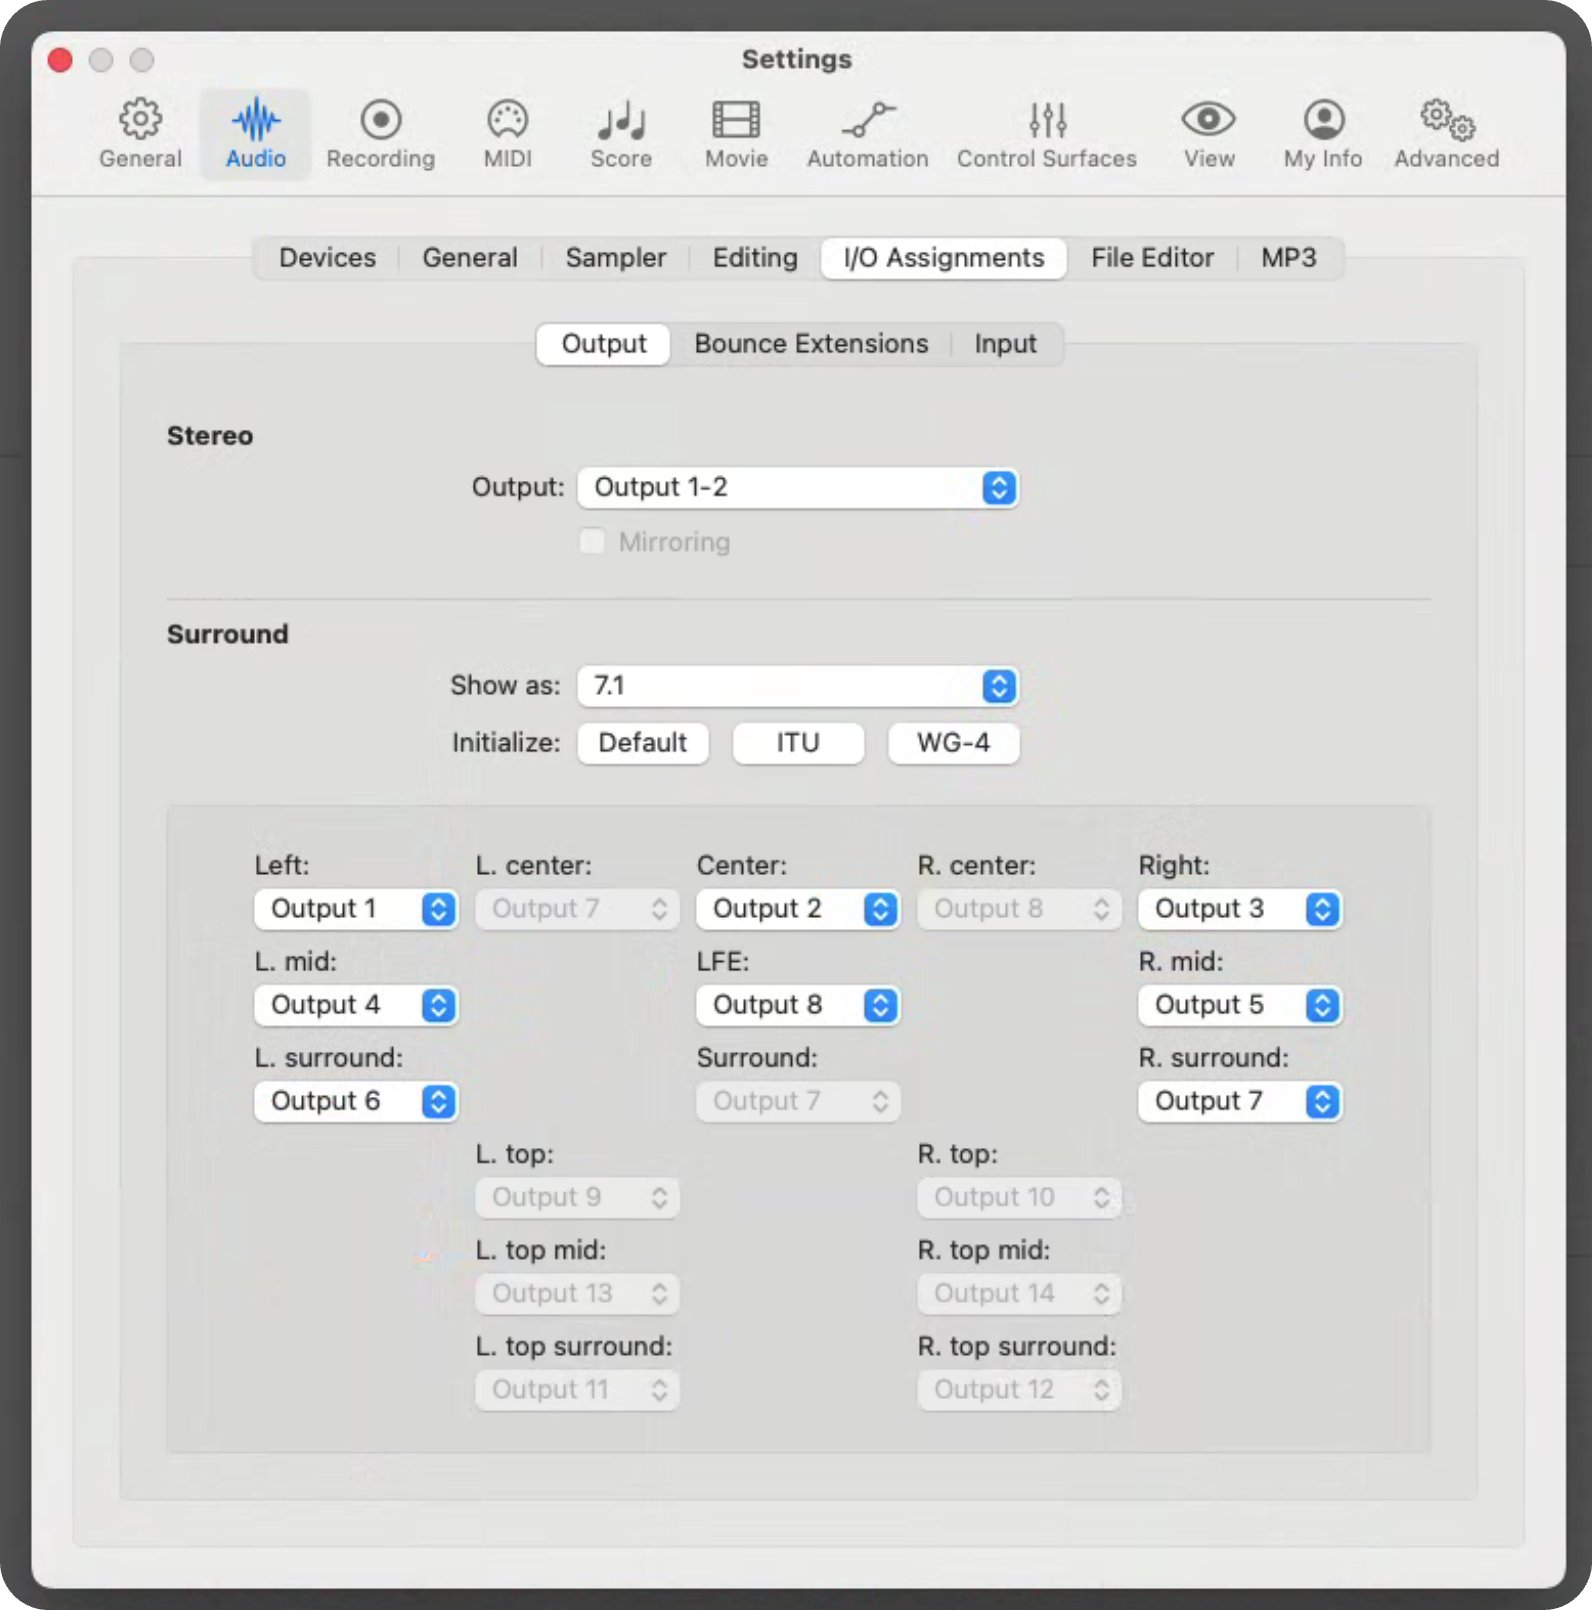
Task: Switch to the MP3 tab
Action: coord(1289,258)
